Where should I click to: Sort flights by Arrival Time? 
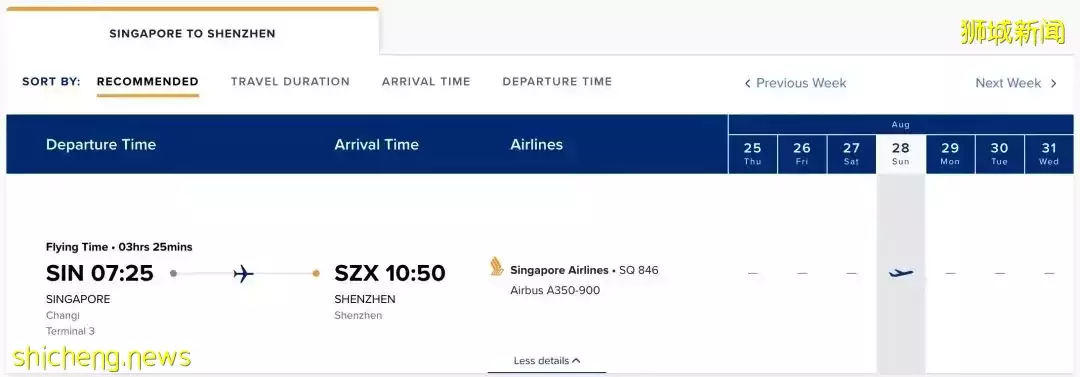pos(426,81)
